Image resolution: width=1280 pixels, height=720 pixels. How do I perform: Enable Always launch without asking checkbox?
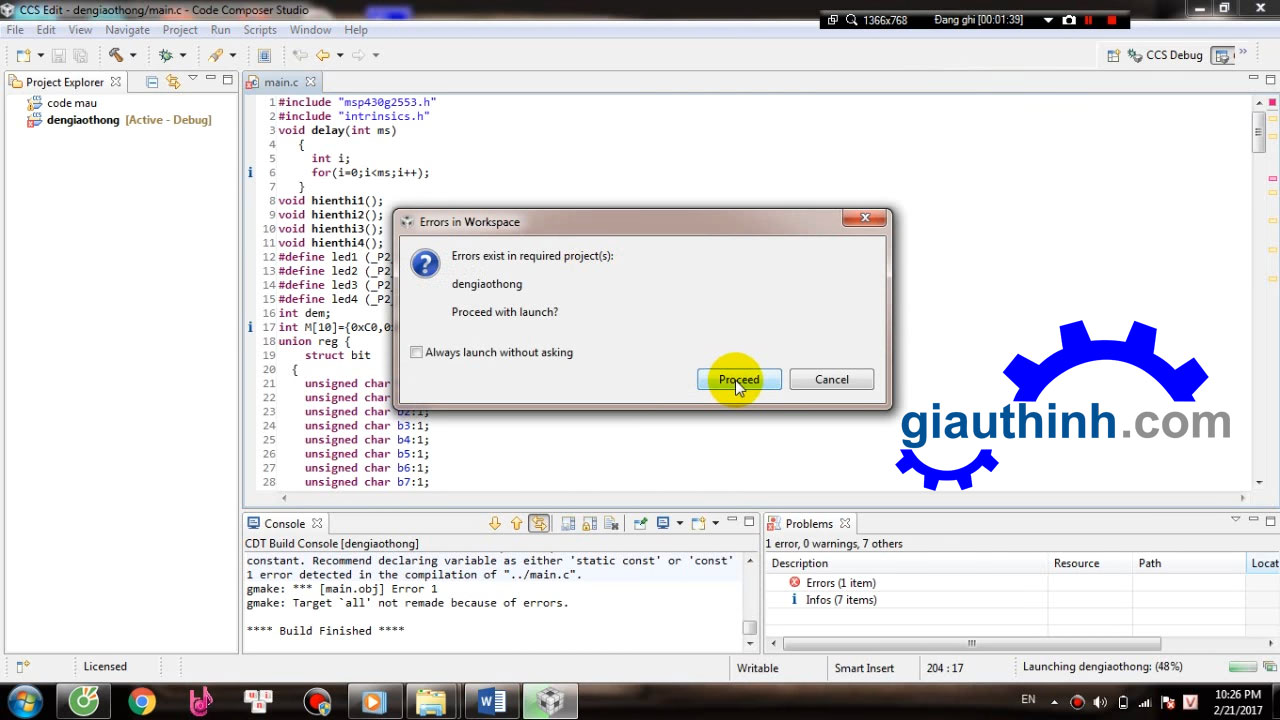click(416, 352)
